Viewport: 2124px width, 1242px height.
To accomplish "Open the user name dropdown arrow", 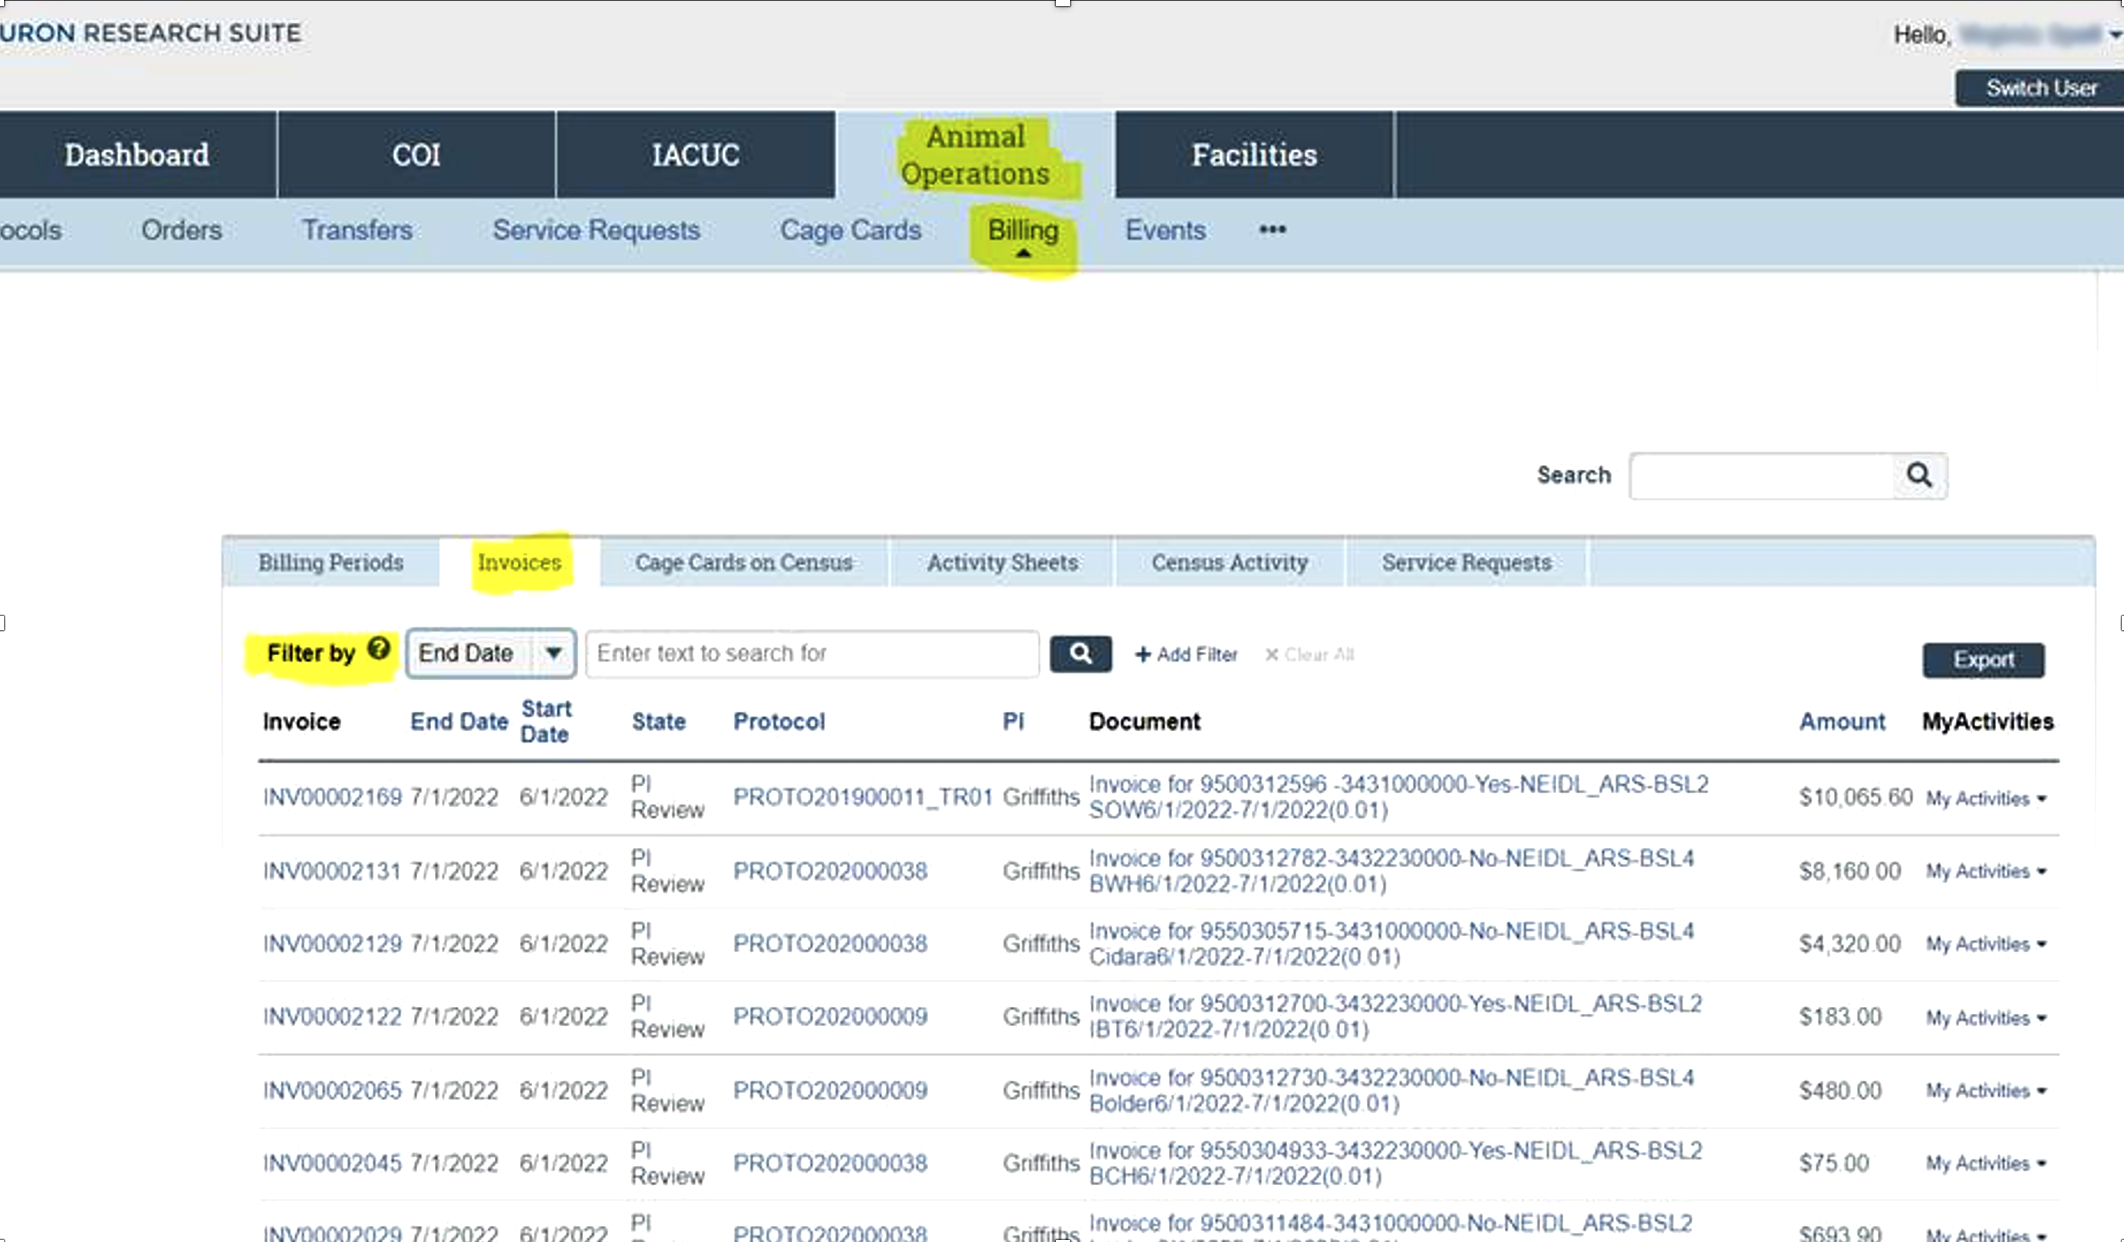I will click(2114, 35).
